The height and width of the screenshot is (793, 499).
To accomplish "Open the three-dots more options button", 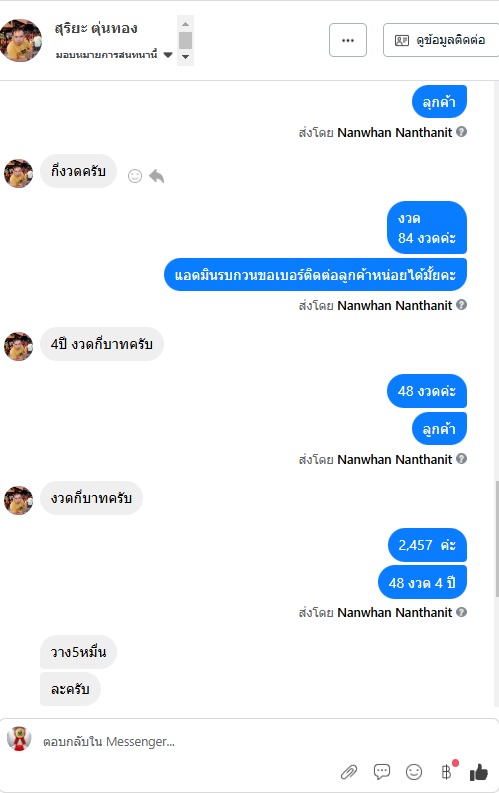I will tap(348, 40).
